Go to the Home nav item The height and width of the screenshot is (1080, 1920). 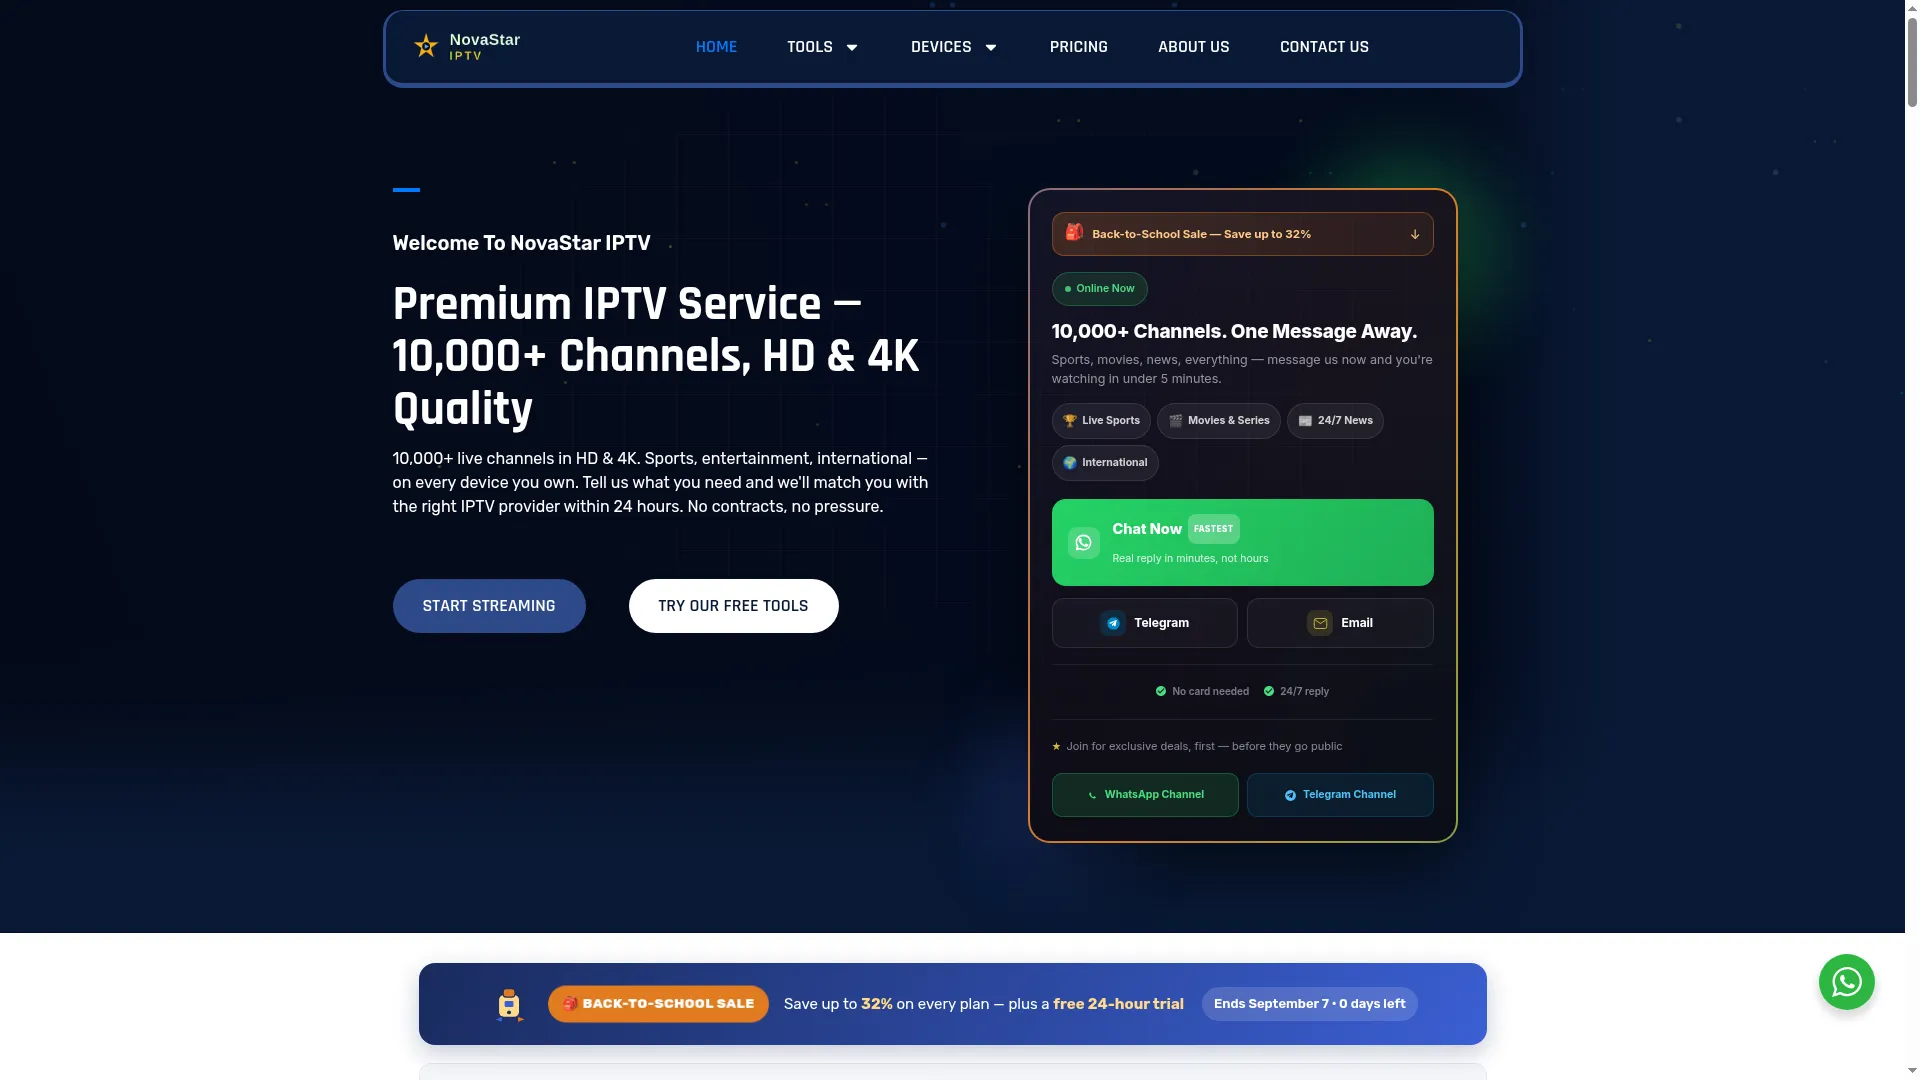click(x=716, y=47)
